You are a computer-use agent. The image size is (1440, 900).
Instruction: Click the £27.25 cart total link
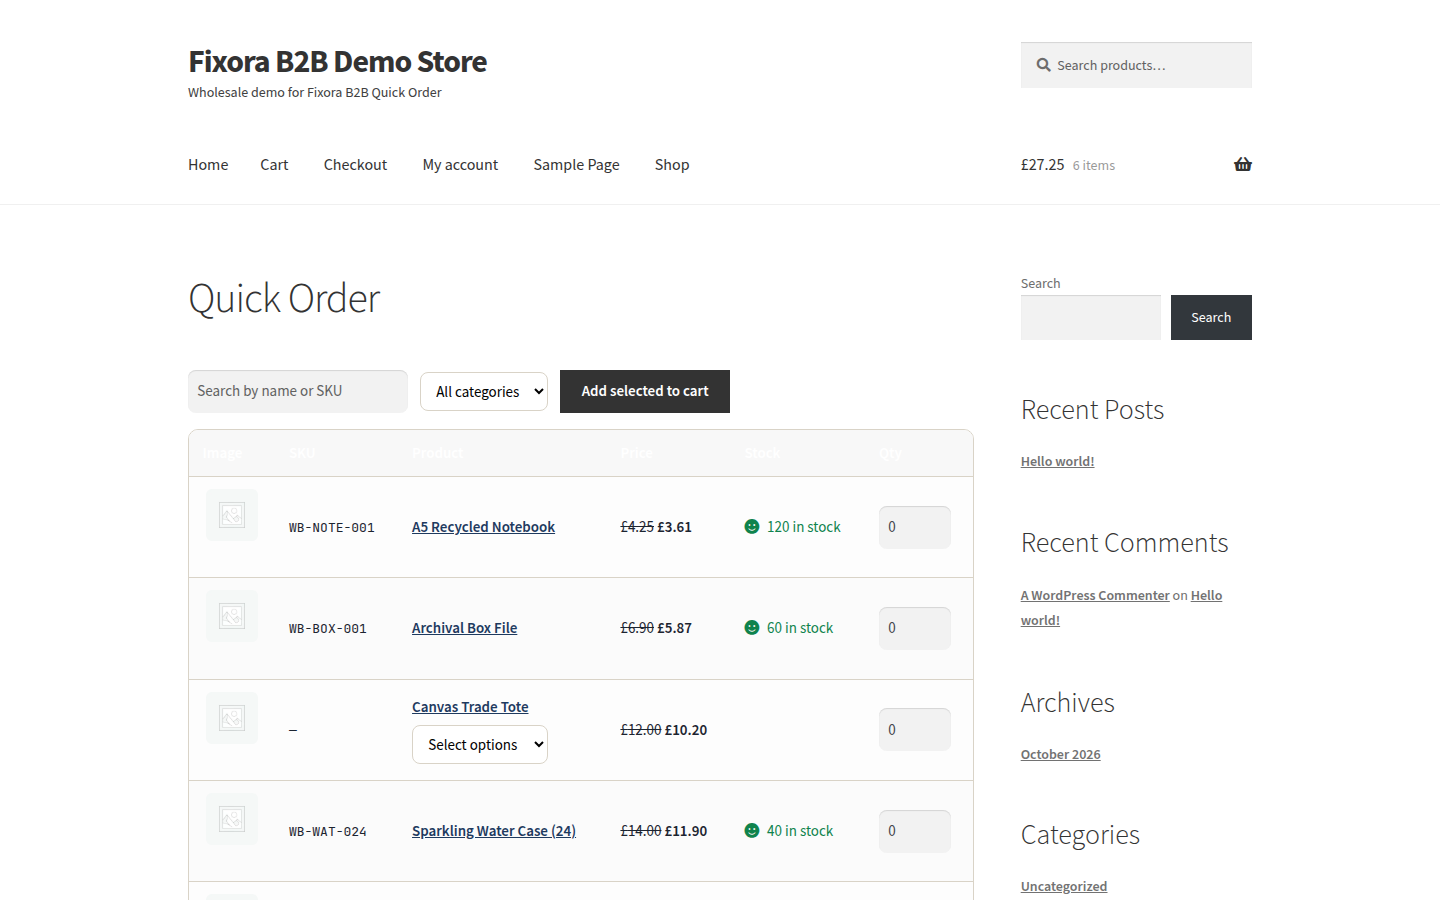(1042, 164)
